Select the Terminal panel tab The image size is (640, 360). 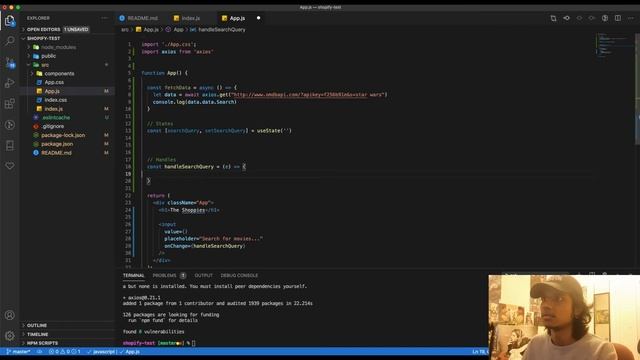133,276
